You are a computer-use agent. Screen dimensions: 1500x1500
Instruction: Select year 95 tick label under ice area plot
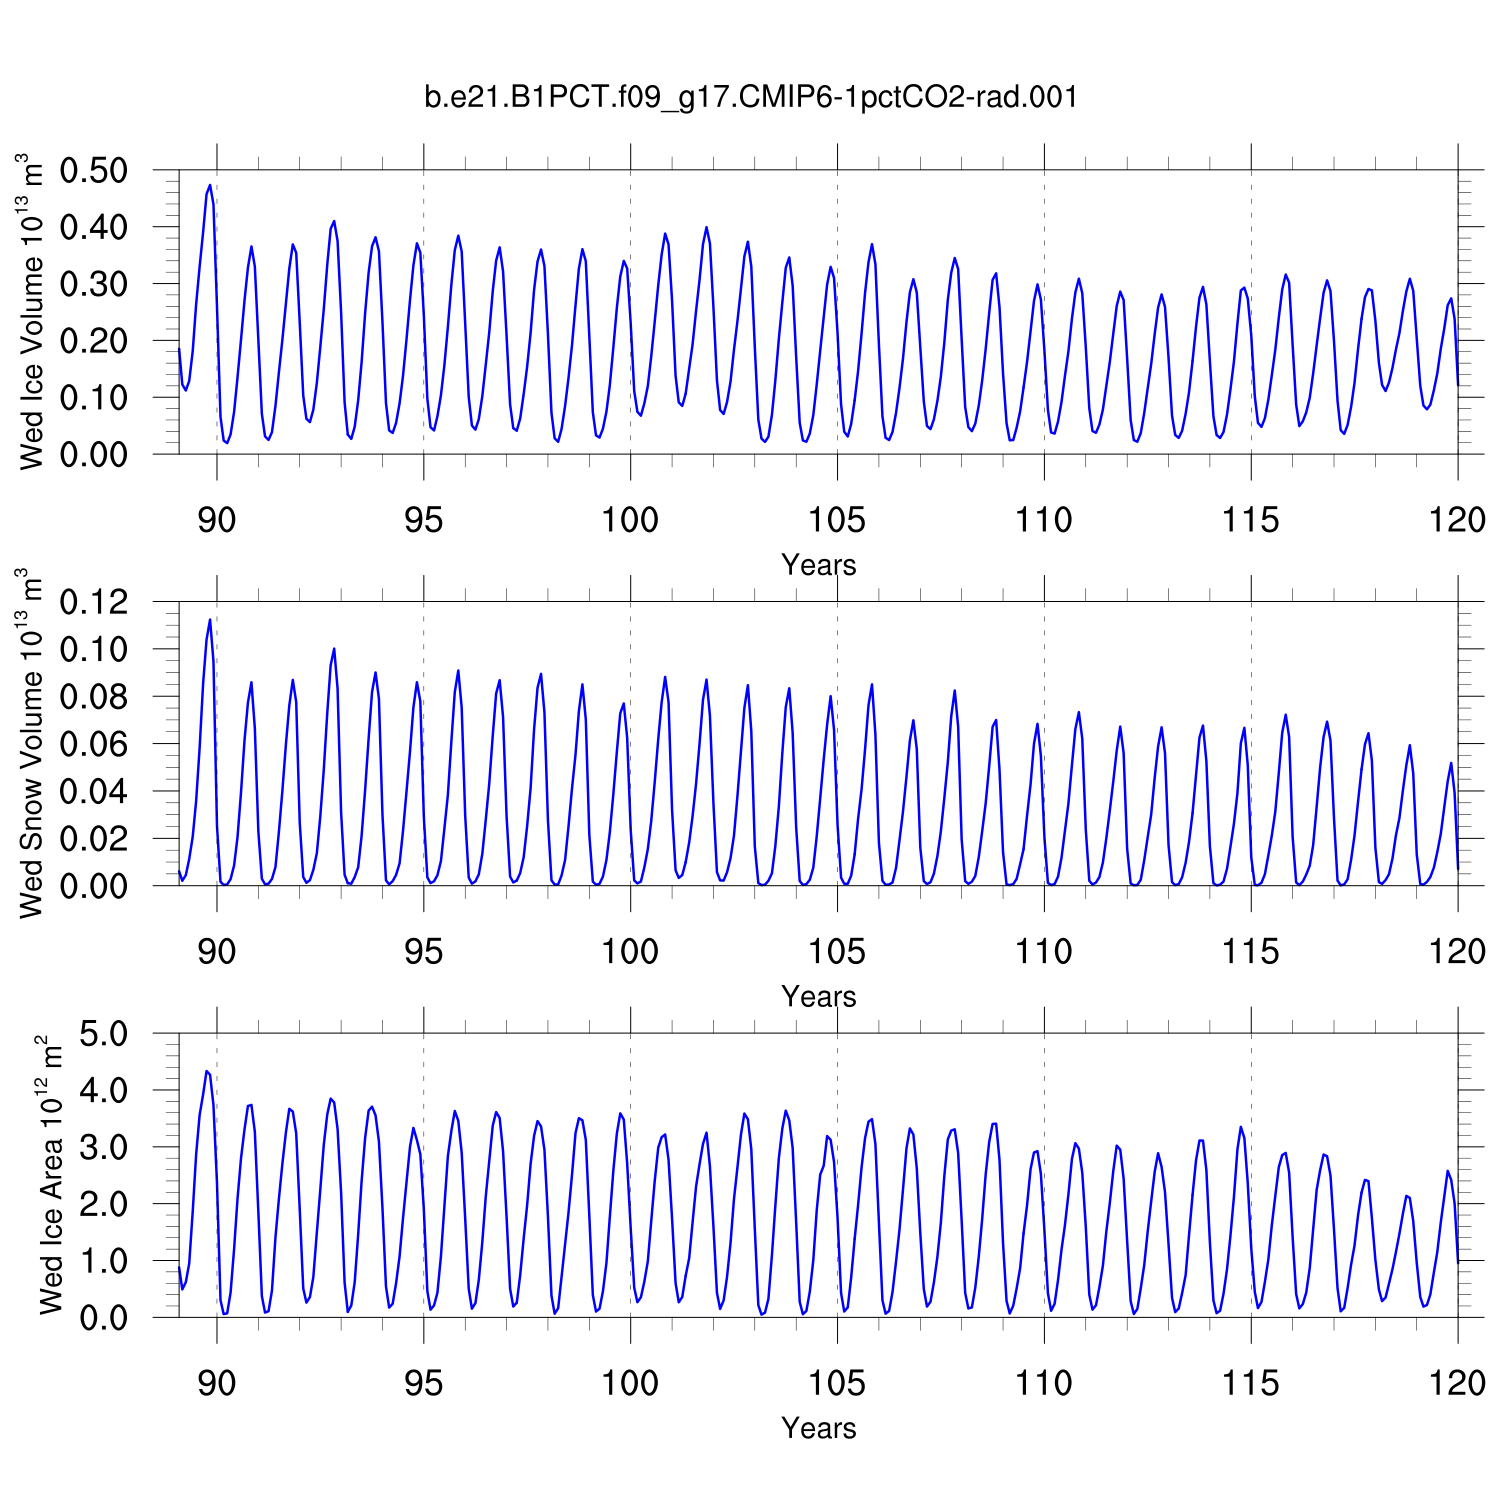[x=423, y=1384]
